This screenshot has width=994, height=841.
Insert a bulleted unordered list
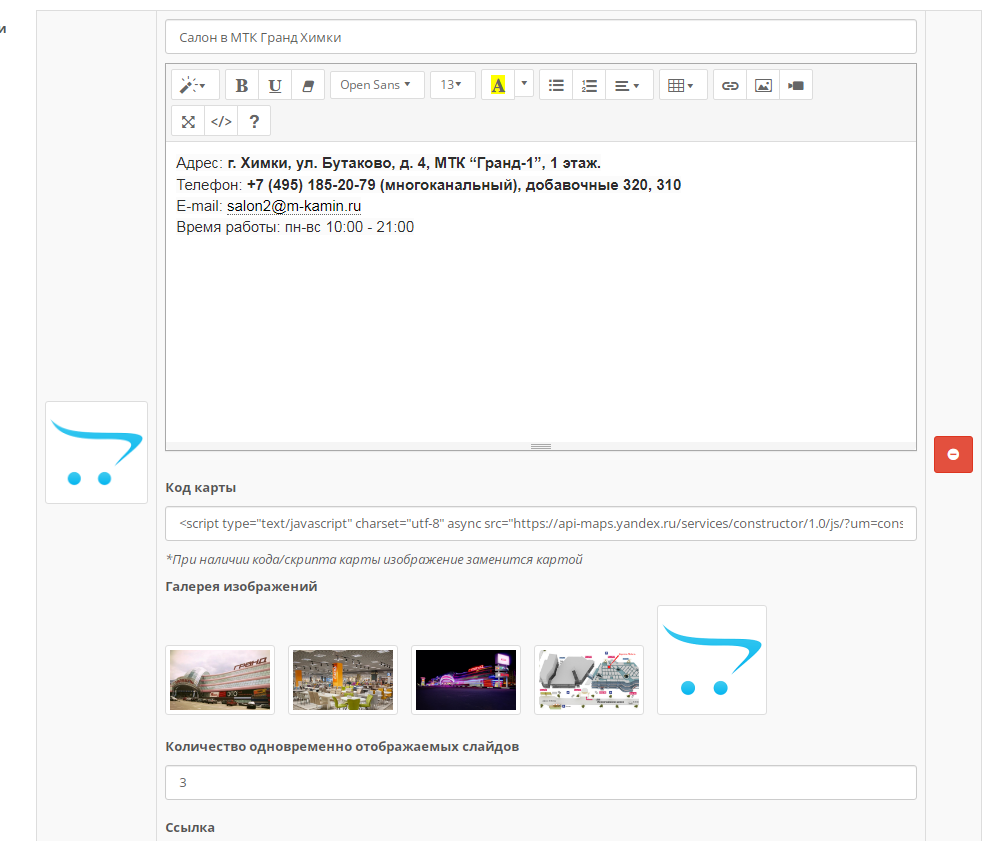(x=556, y=86)
